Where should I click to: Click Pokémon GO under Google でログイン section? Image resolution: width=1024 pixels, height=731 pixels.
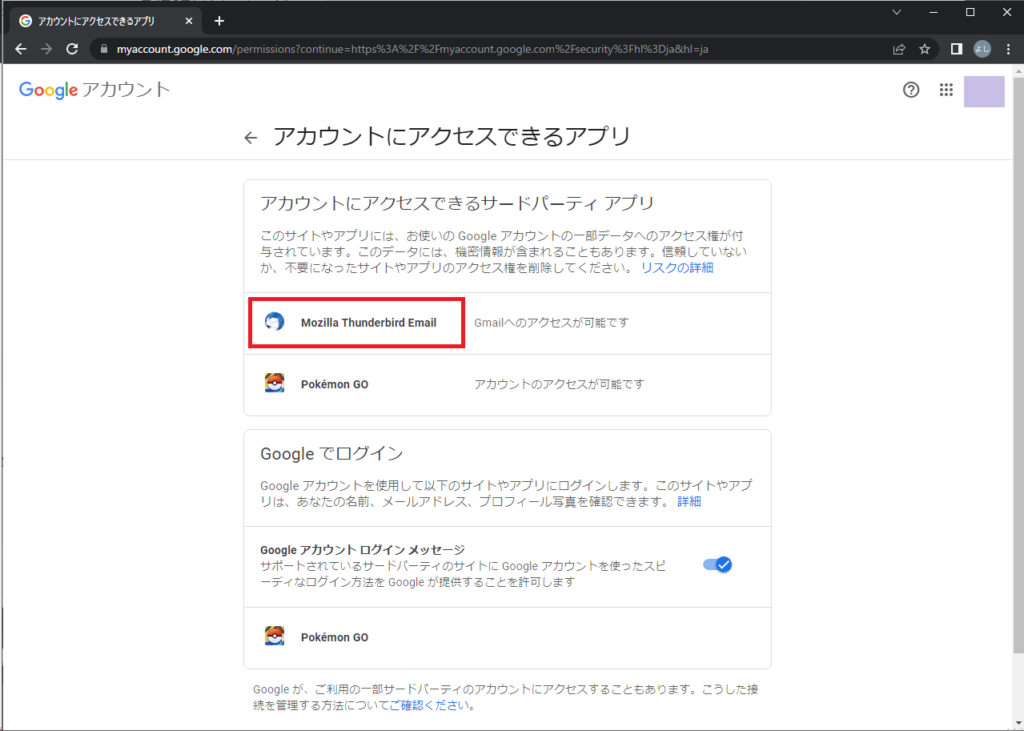click(333, 637)
